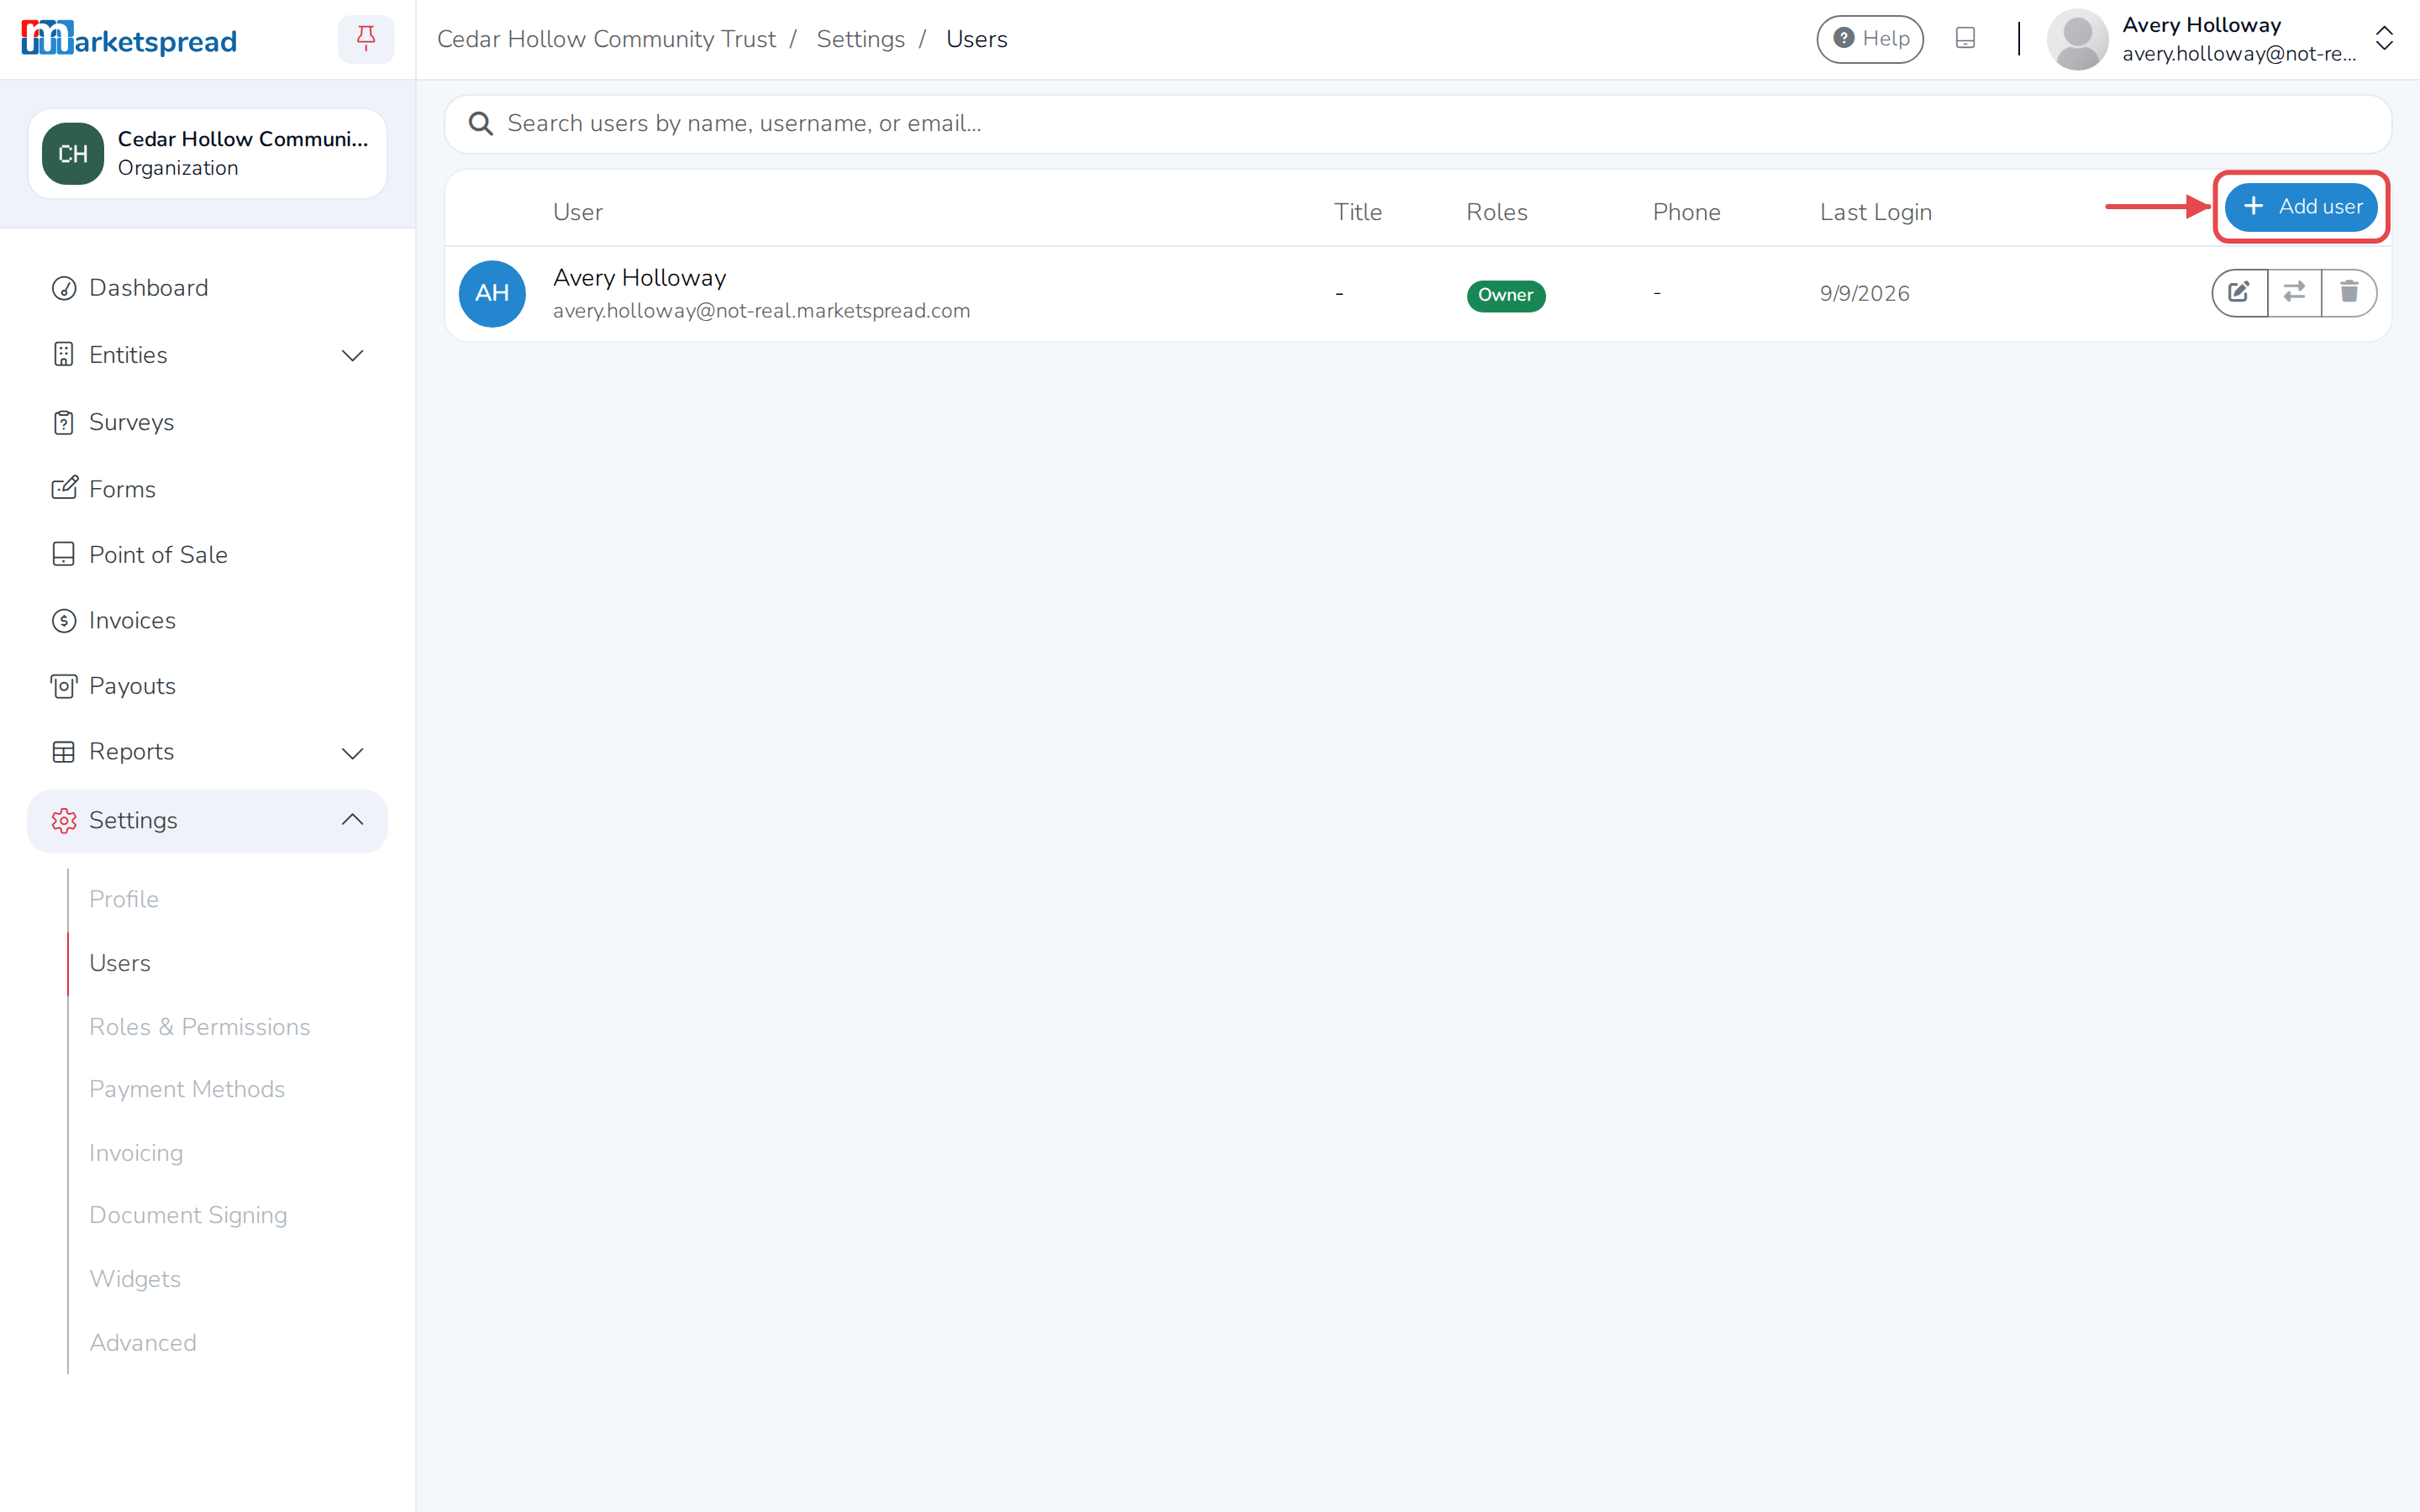
Task: Click the Owner role badge
Action: (1505, 295)
